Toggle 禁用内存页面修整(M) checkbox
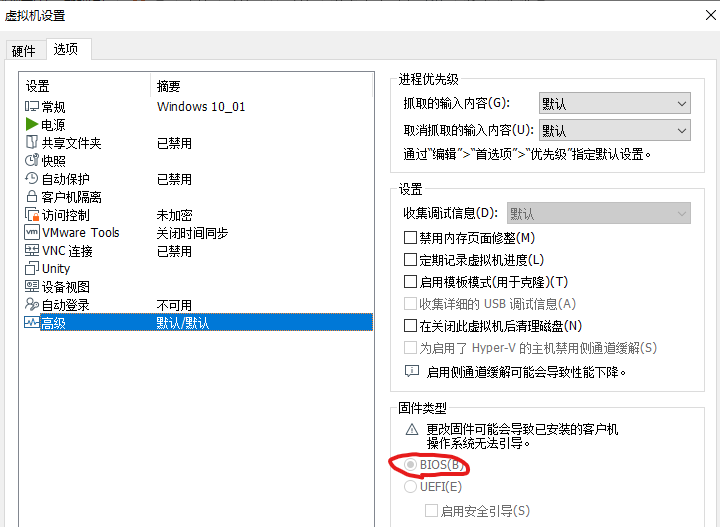This screenshot has width=720, height=527. point(410,238)
